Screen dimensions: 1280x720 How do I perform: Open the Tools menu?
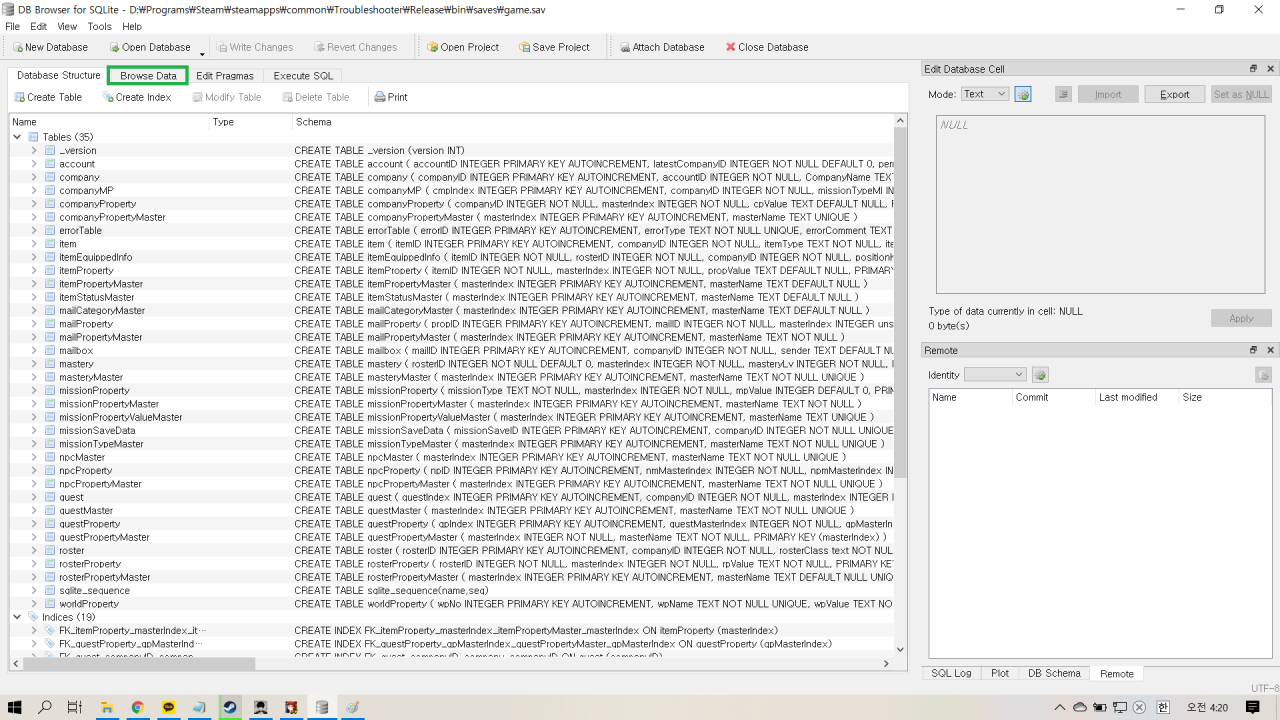[x=99, y=27]
